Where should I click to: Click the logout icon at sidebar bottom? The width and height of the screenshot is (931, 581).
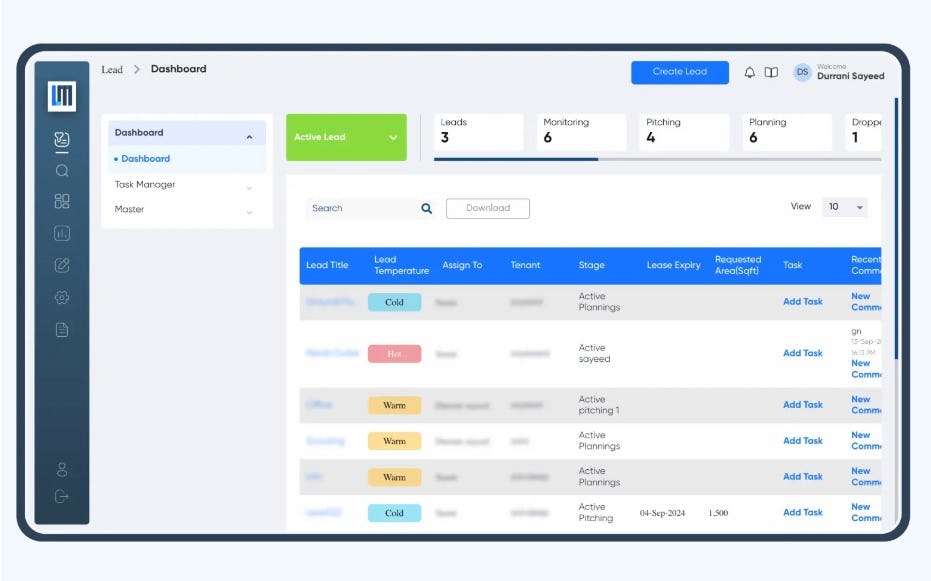point(62,494)
